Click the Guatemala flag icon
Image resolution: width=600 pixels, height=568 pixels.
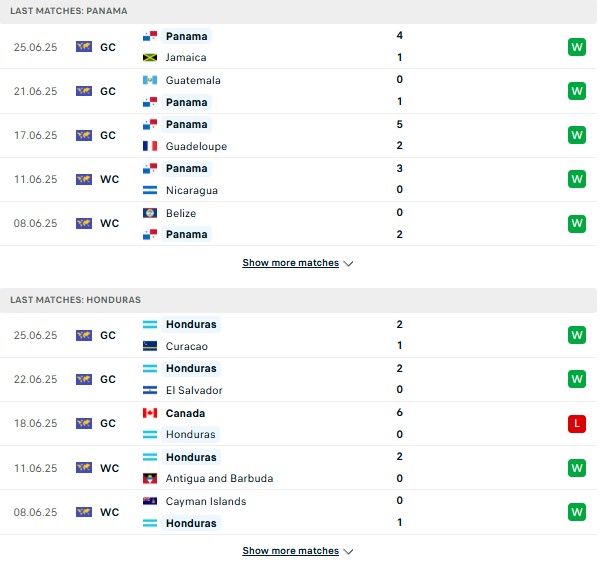click(150, 80)
